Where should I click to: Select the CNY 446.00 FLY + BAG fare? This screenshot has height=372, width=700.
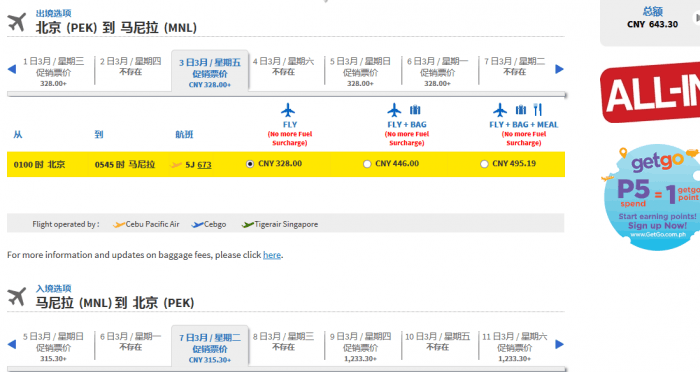[367, 164]
